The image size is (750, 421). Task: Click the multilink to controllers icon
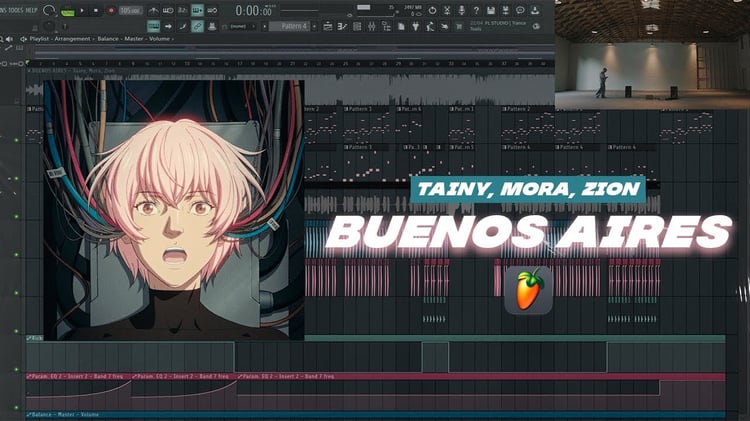click(212, 26)
